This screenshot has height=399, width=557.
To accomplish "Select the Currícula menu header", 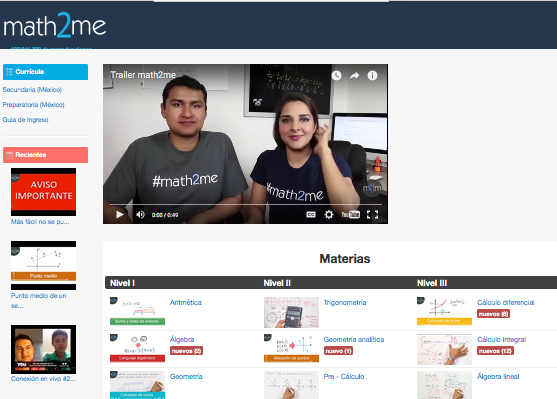I will [45, 72].
